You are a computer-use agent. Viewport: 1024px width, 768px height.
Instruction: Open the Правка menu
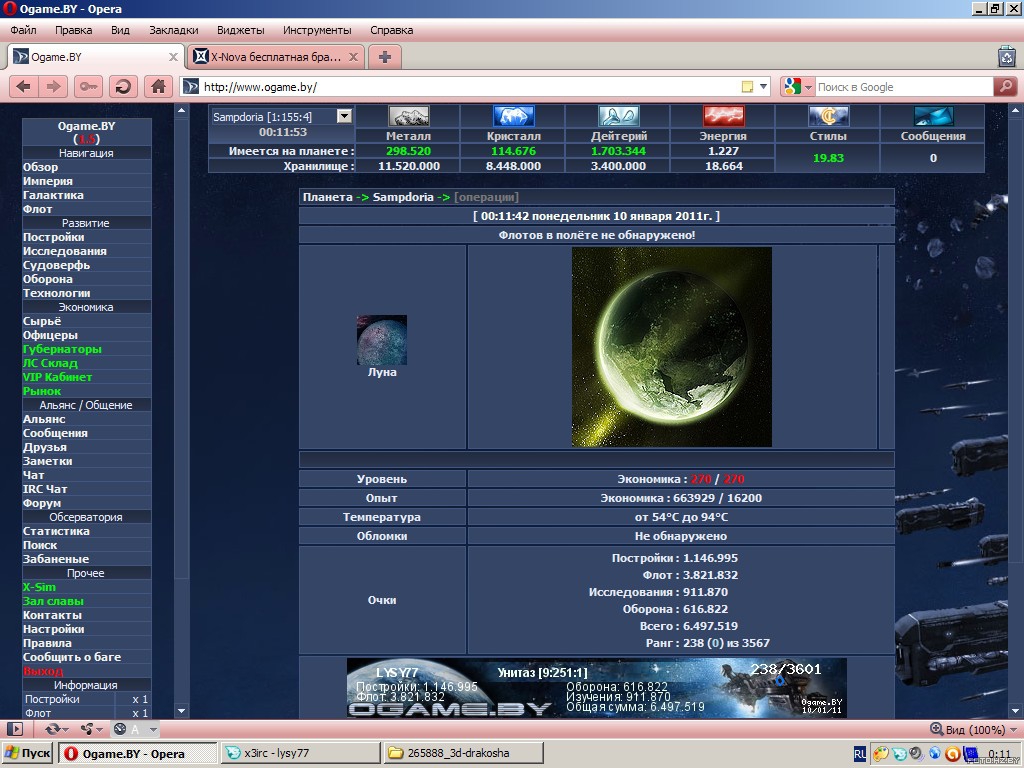(x=74, y=30)
